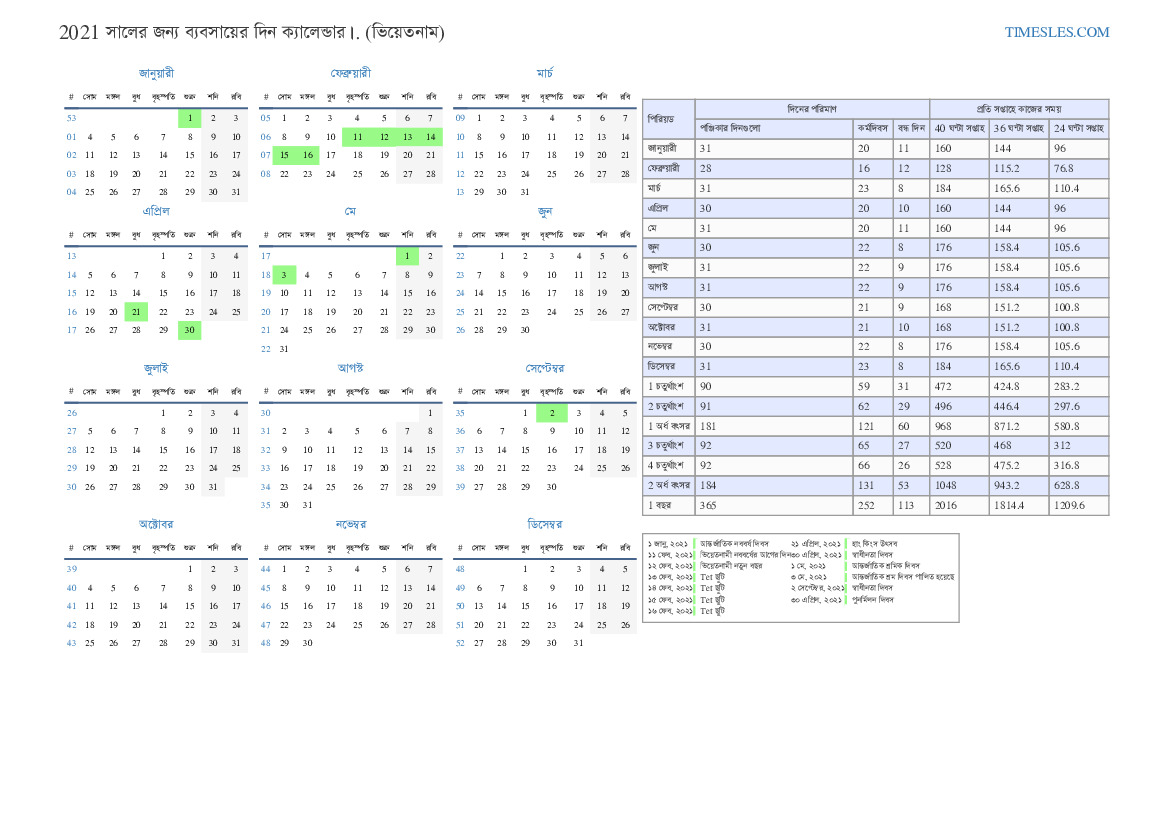The image size is (1169, 827).
Task: Click the অক্টোবর month heading
Action: [156, 524]
